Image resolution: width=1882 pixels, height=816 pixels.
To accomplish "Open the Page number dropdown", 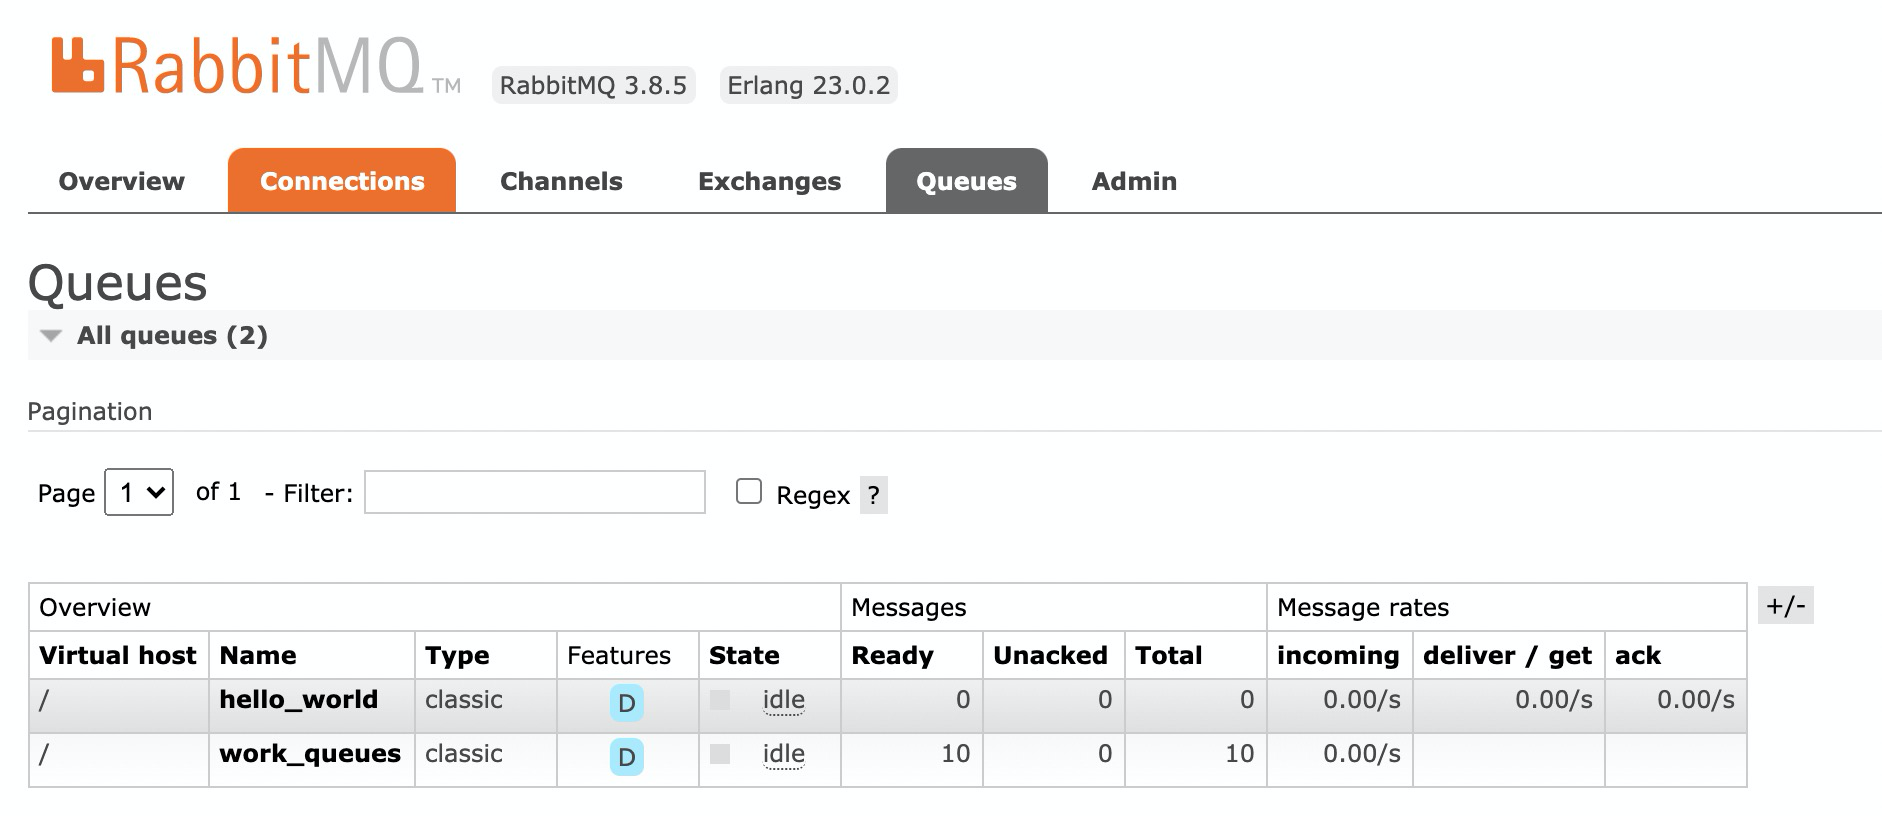I will (139, 492).
